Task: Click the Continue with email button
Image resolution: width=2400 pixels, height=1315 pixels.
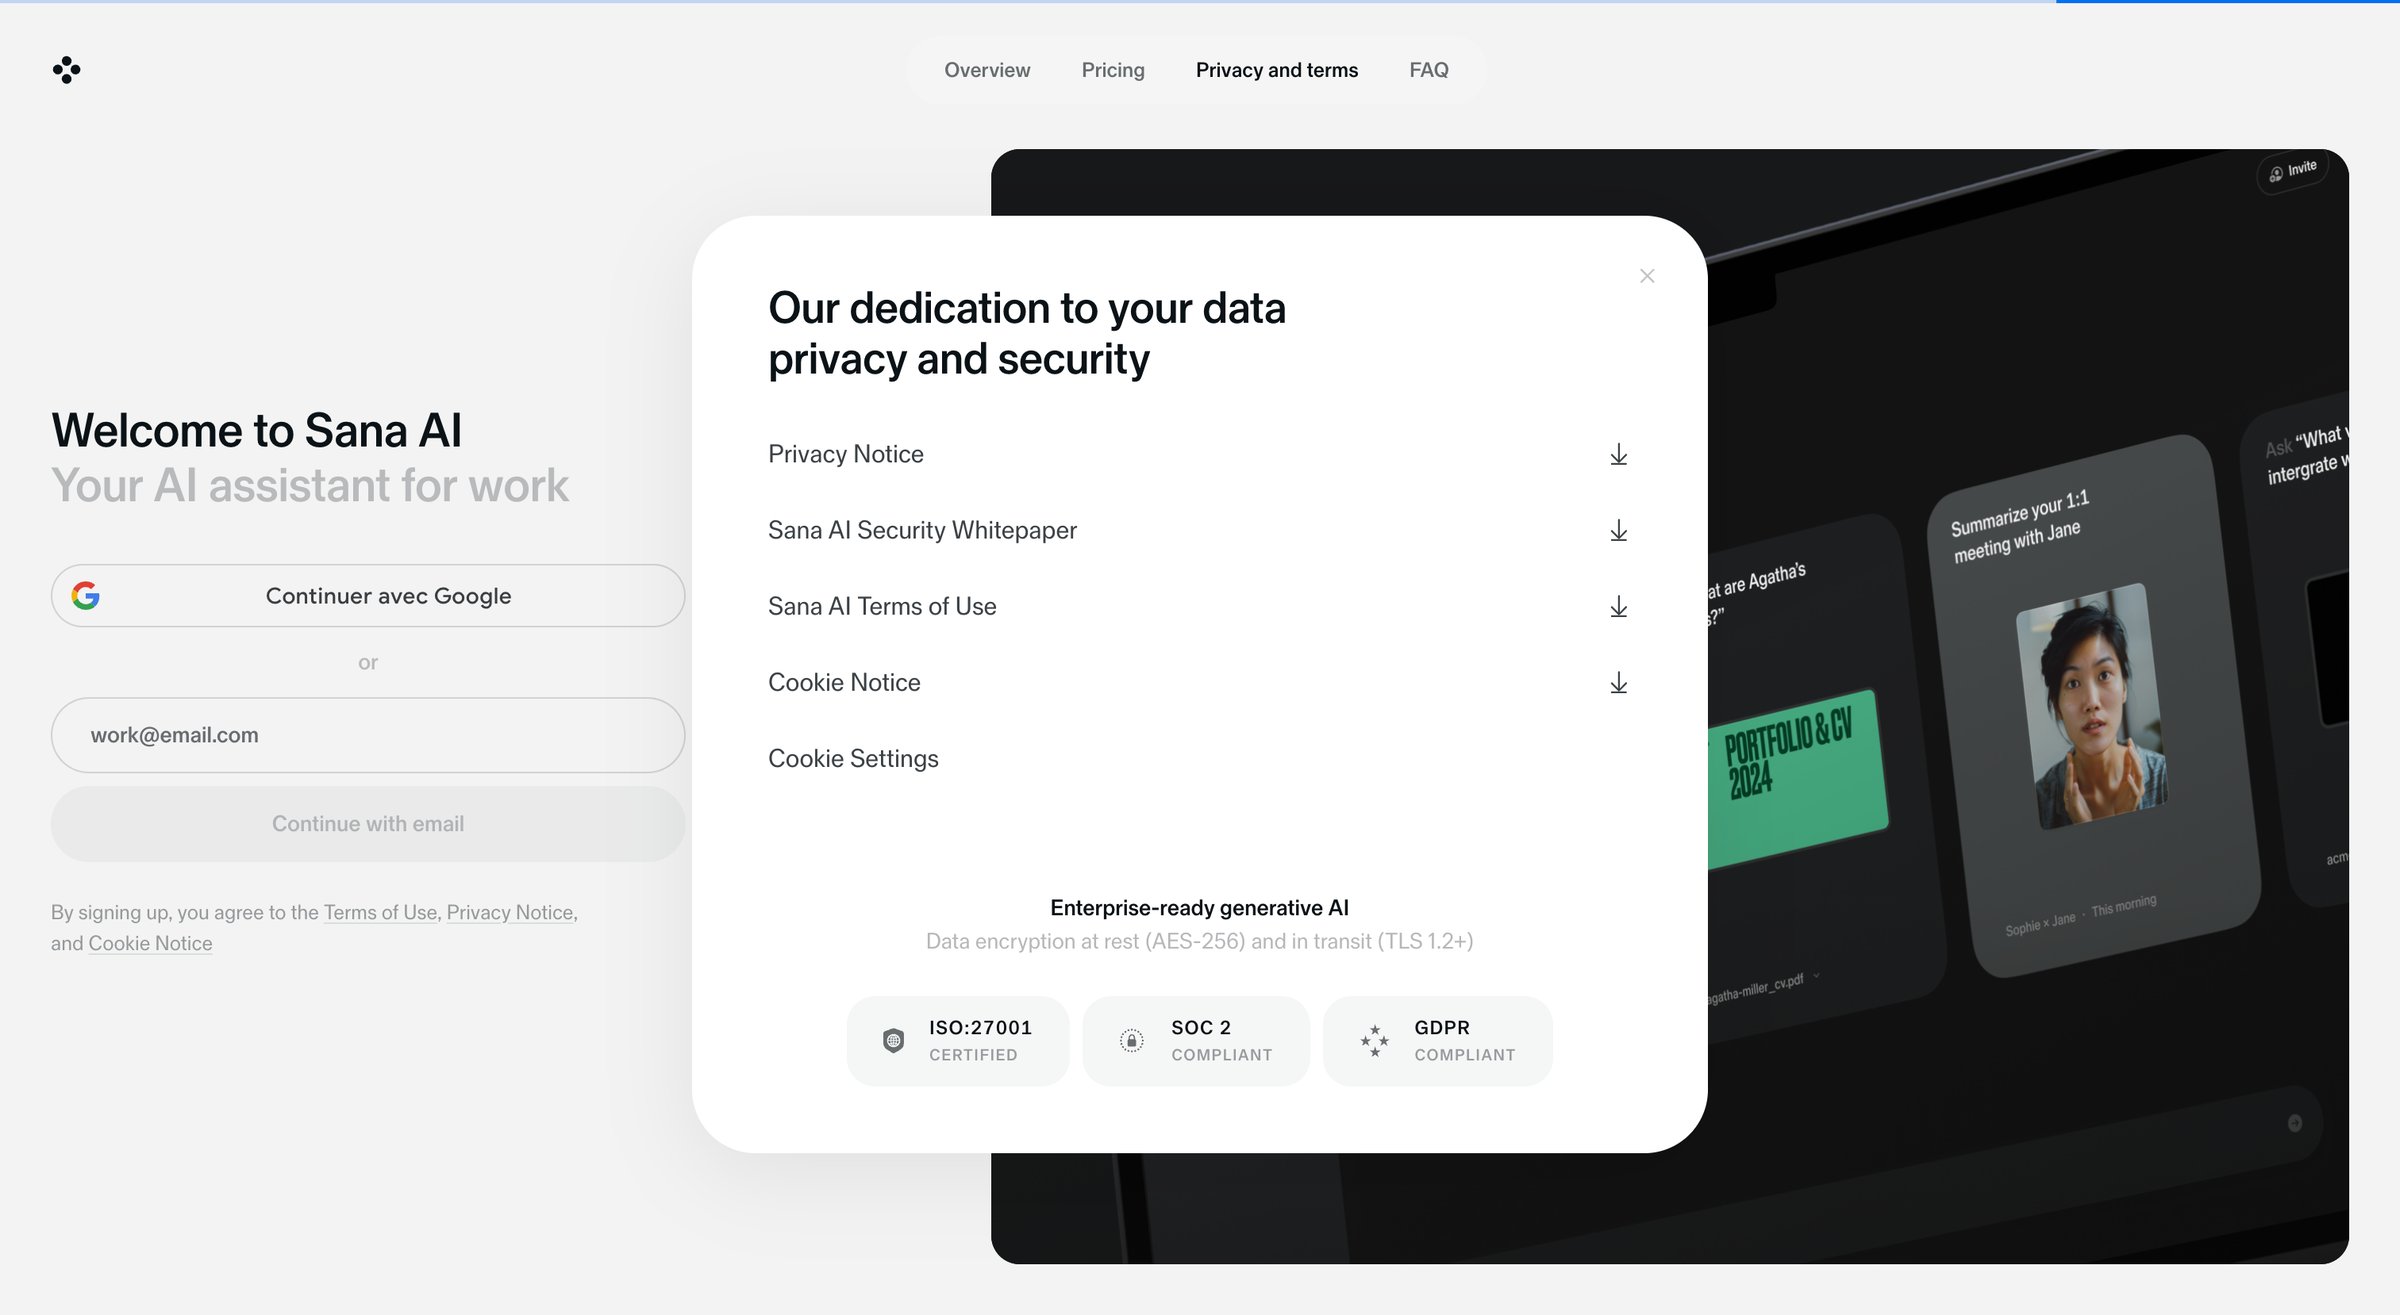Action: tap(368, 824)
